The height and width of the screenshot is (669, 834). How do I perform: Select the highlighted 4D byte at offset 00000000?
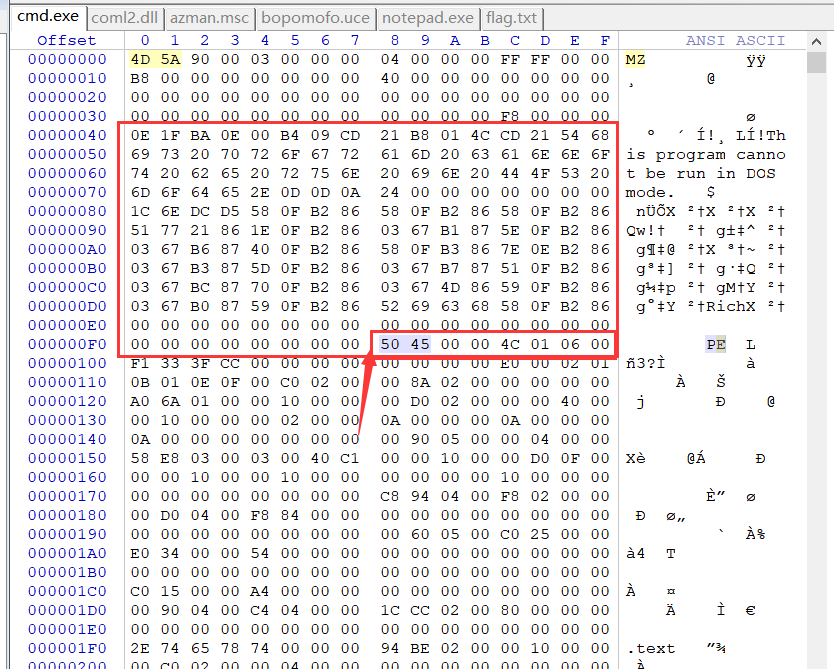(x=140, y=59)
